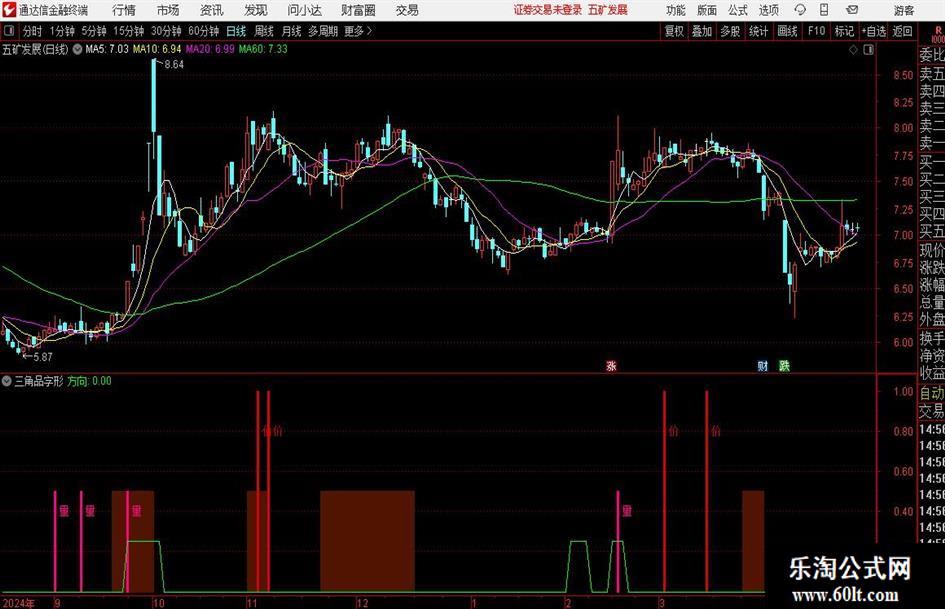Image resolution: width=945 pixels, height=609 pixels.
Task: Switch to 60分钟 chart period
Action: [204, 31]
